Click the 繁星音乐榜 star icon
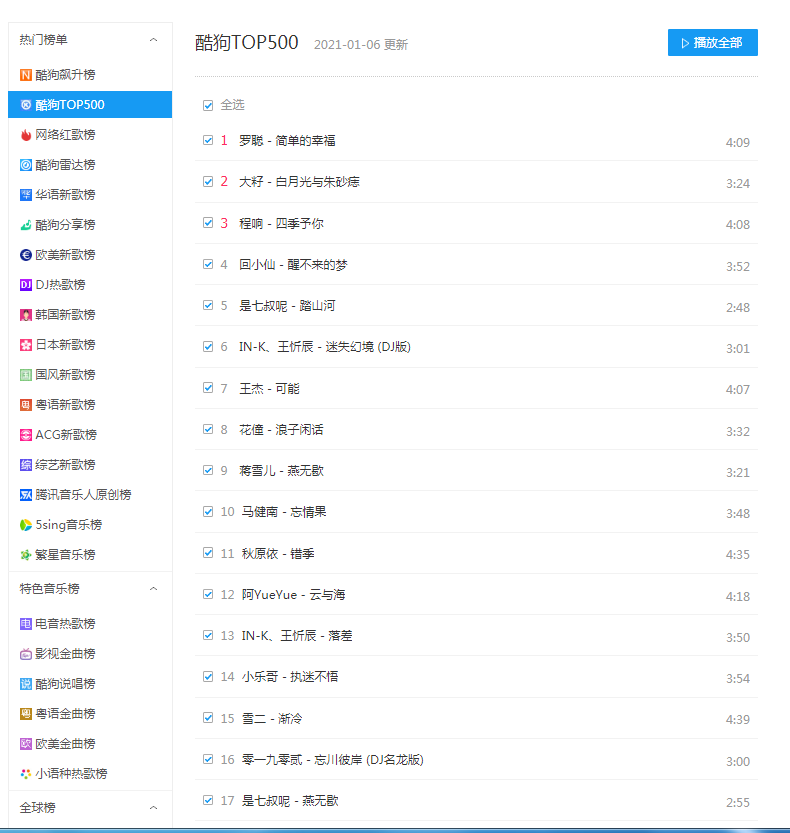The image size is (790, 833). point(26,555)
